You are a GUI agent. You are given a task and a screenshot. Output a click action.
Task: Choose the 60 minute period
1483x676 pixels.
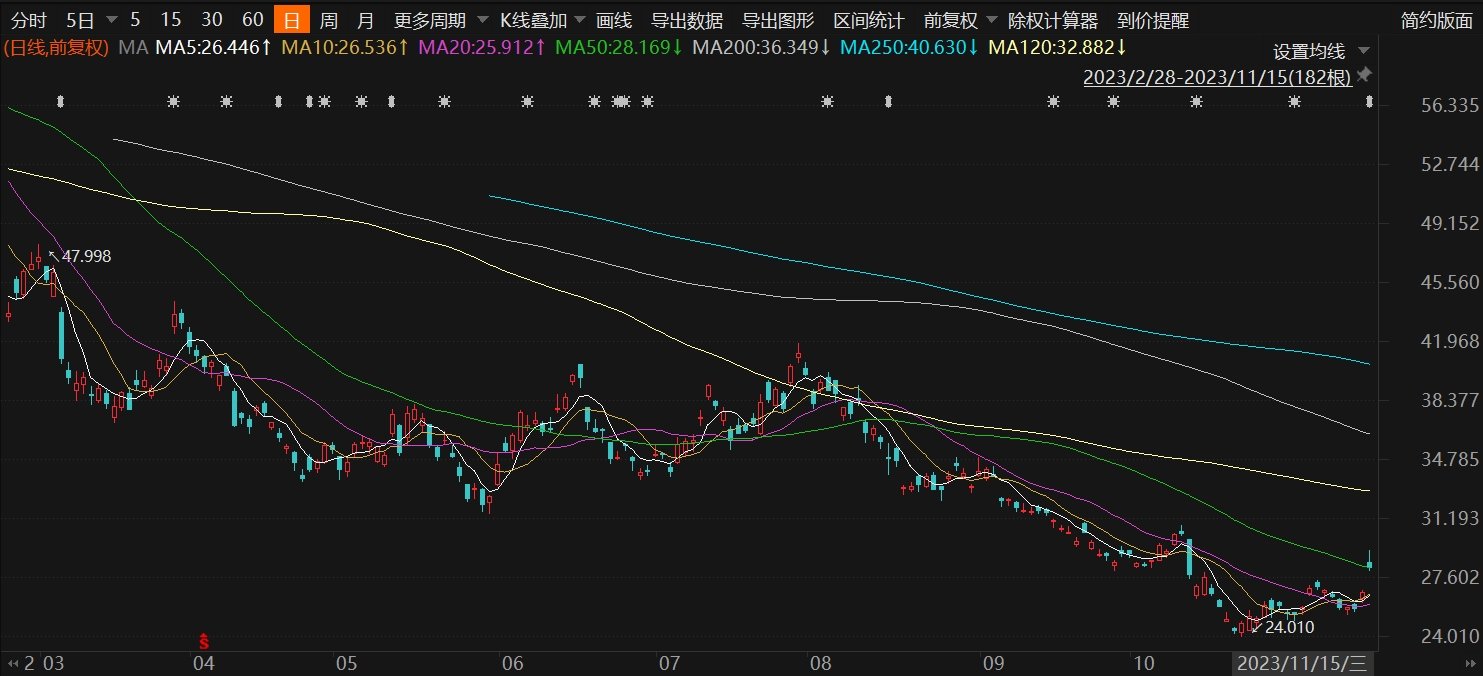coord(253,20)
